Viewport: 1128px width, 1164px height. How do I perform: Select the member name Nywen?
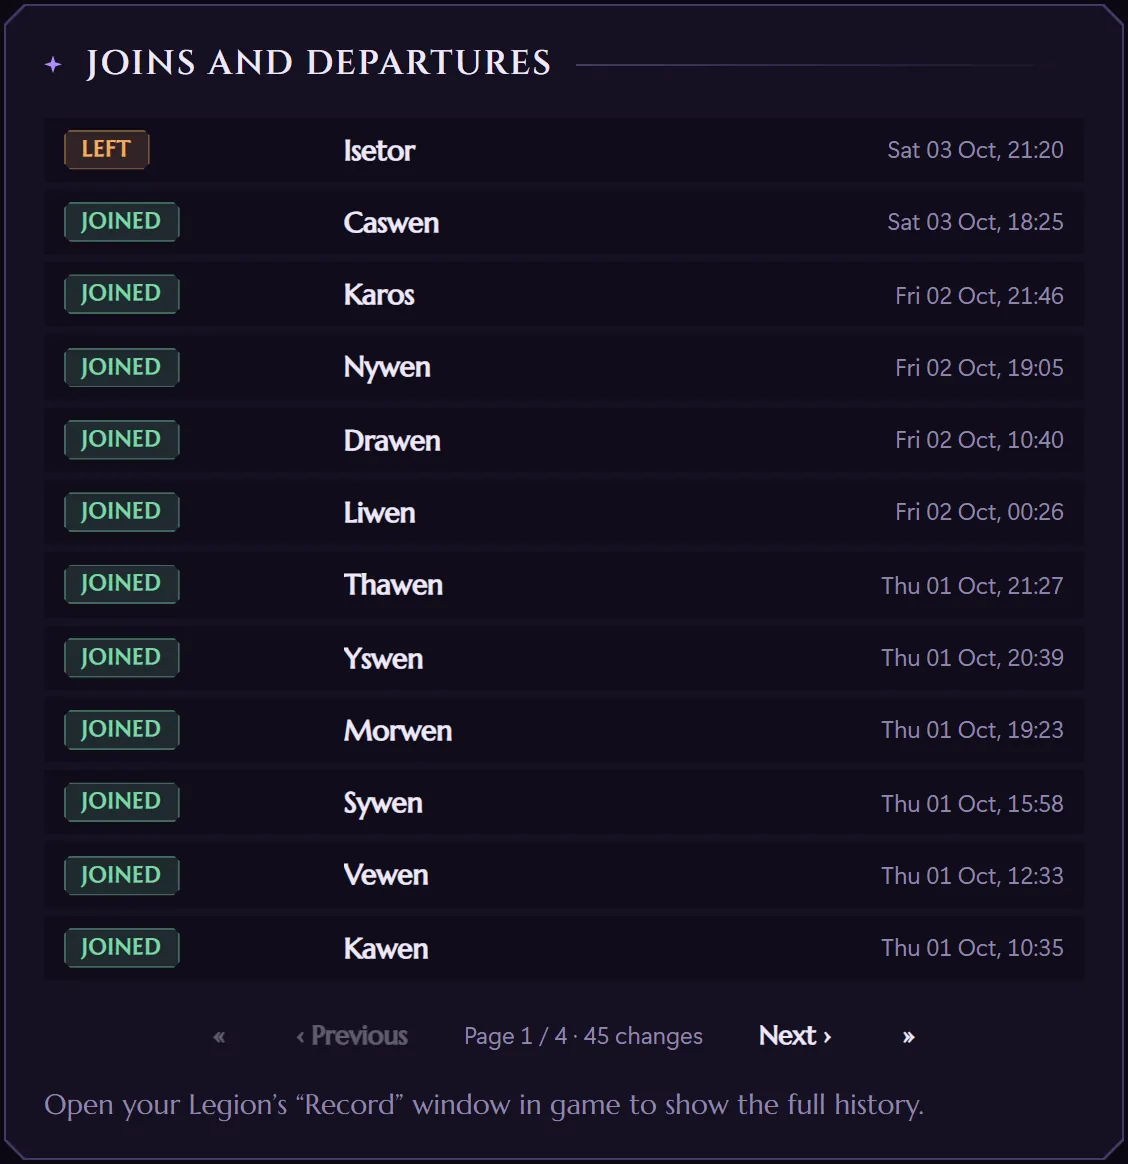387,367
